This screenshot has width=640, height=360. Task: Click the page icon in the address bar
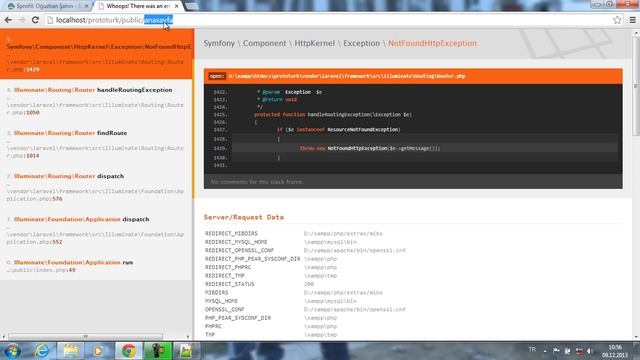50,20
